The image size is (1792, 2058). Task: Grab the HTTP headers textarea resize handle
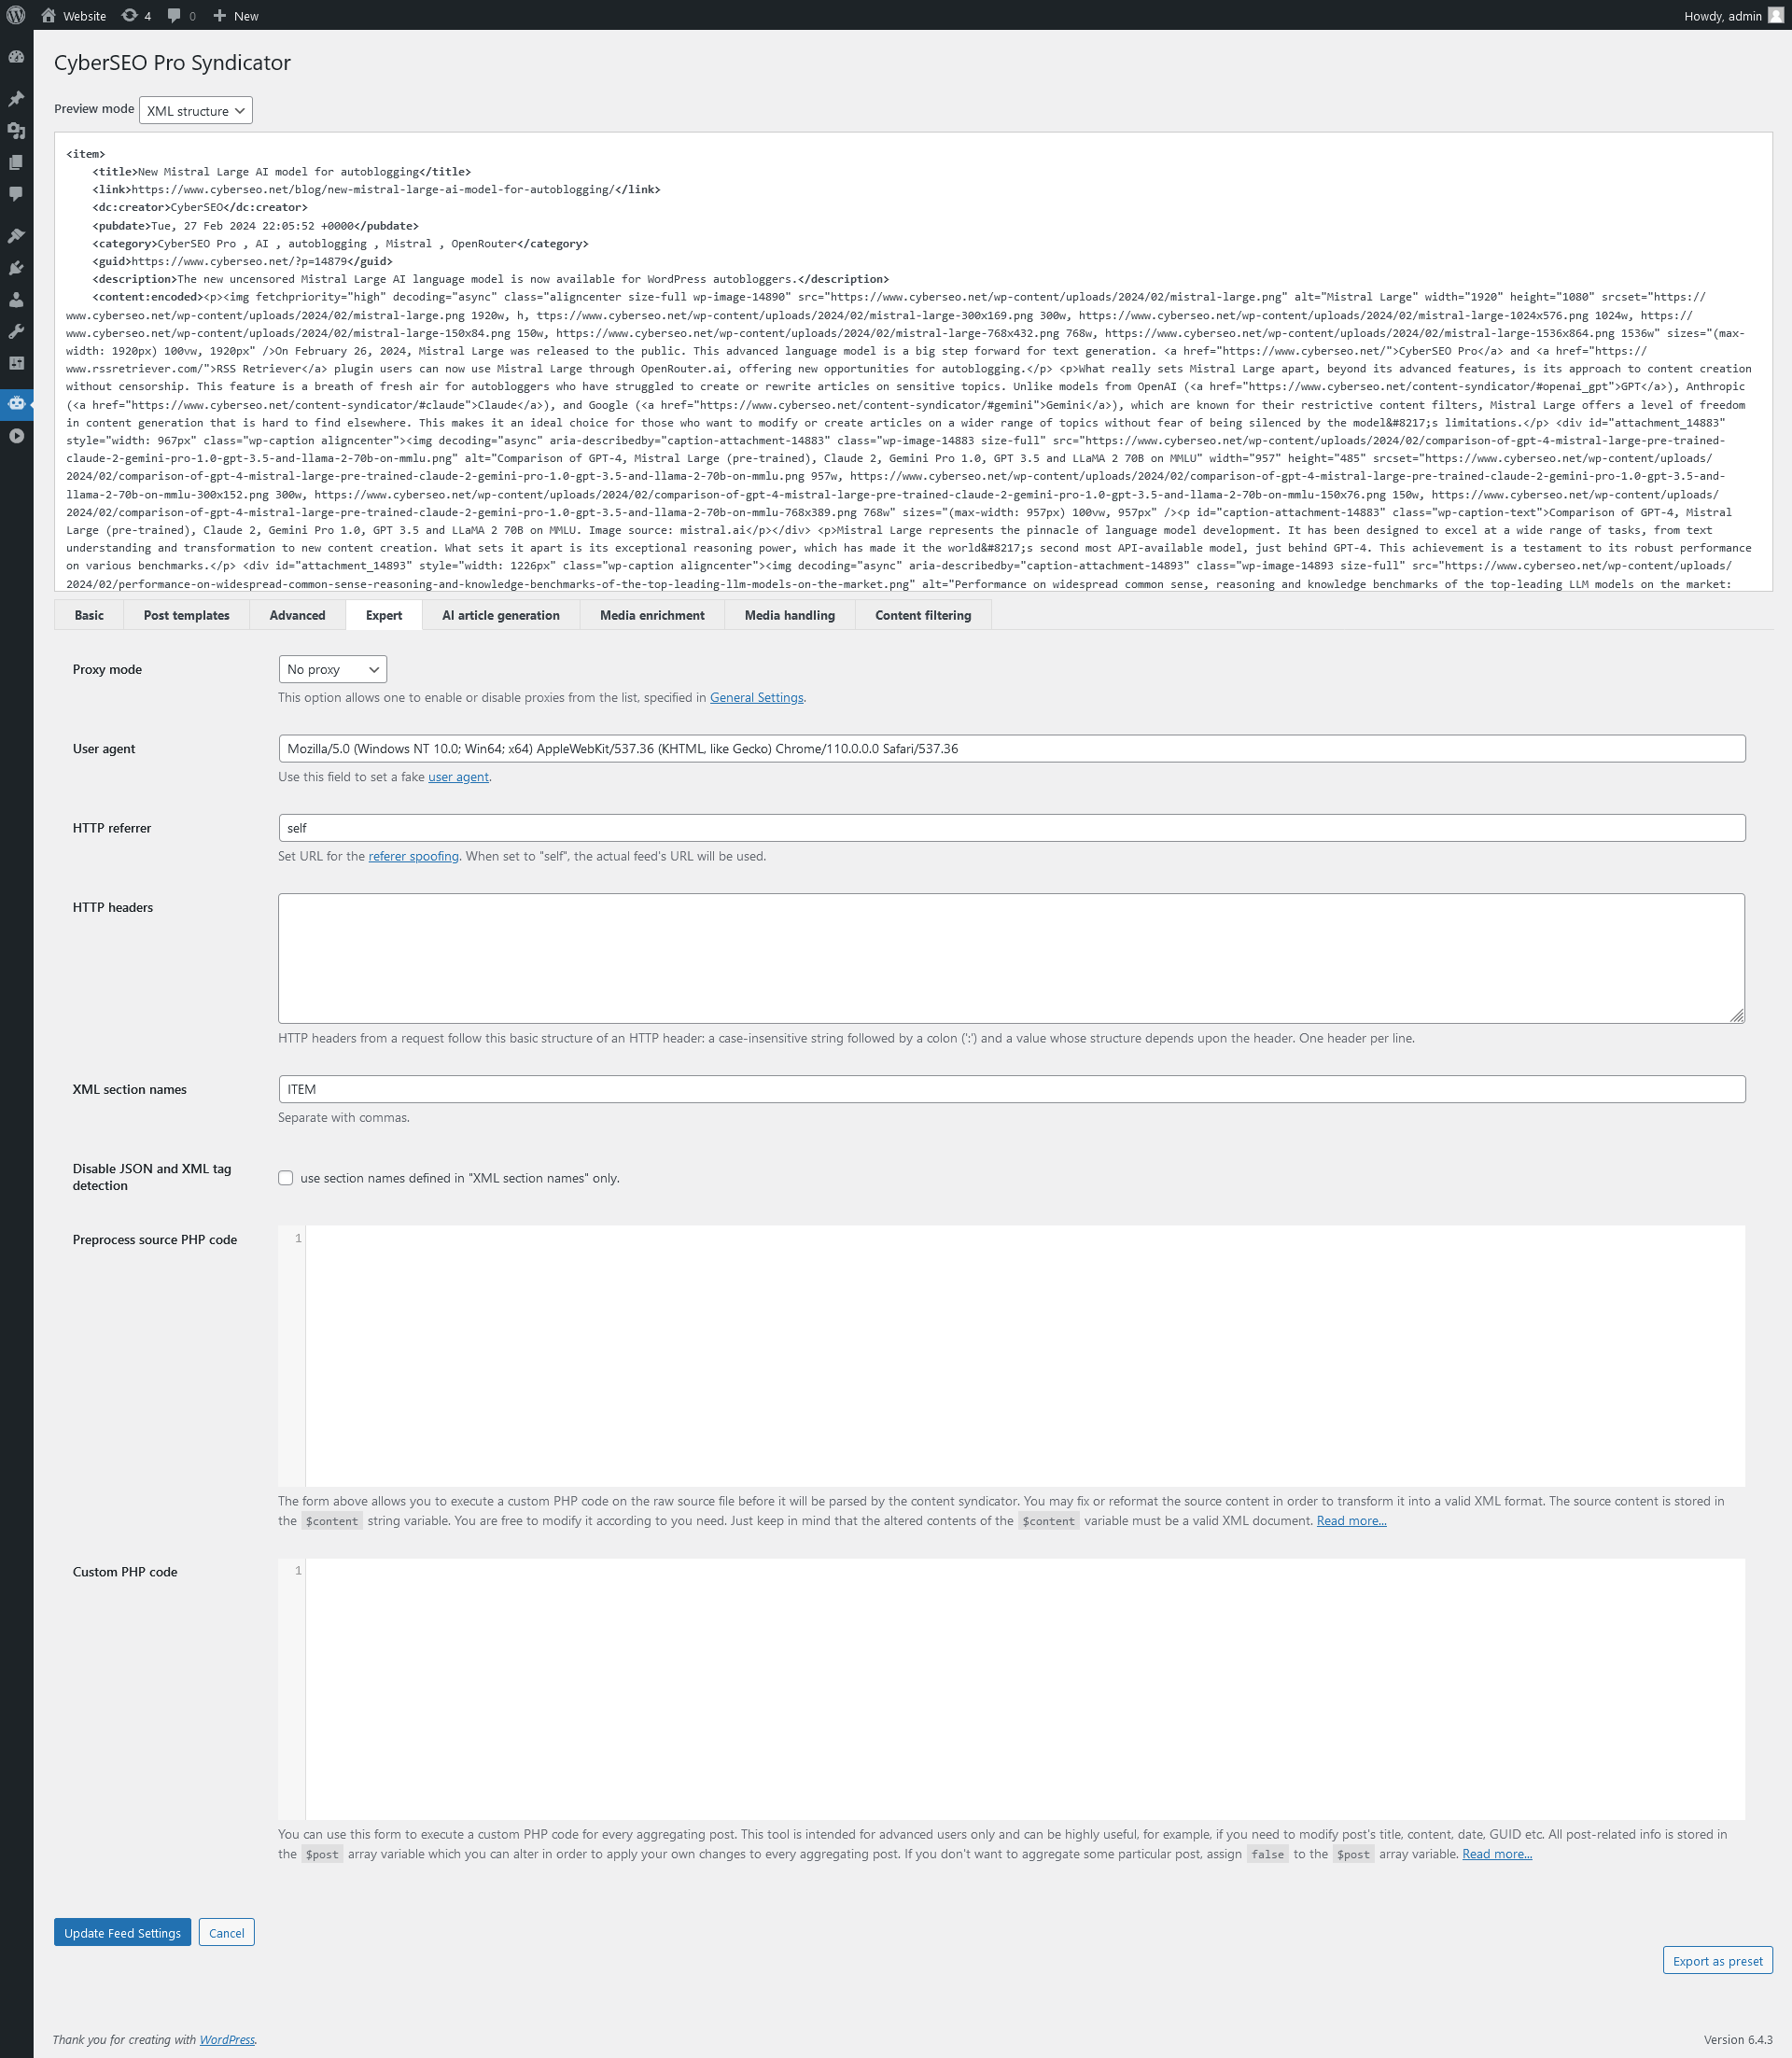[1737, 1016]
